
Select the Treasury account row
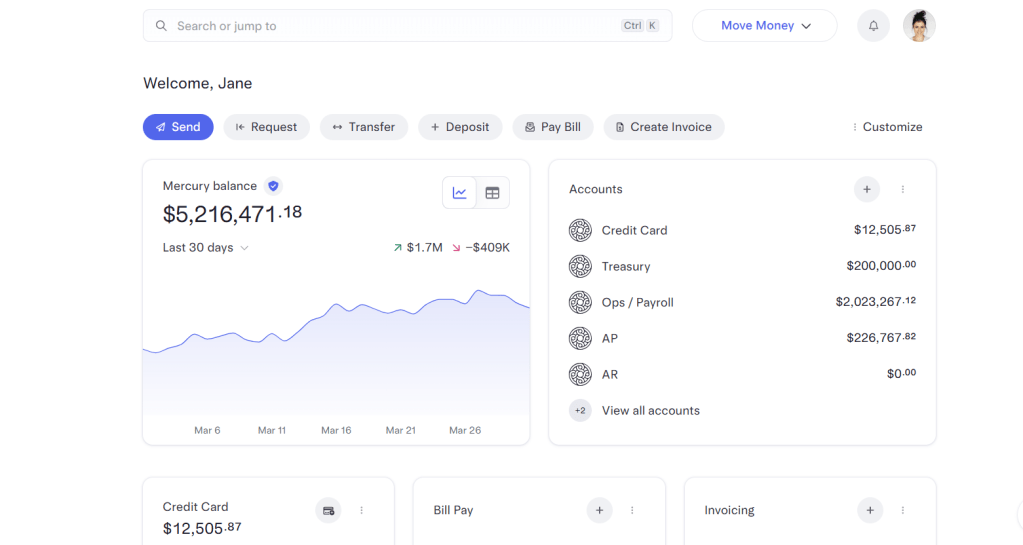point(625,266)
